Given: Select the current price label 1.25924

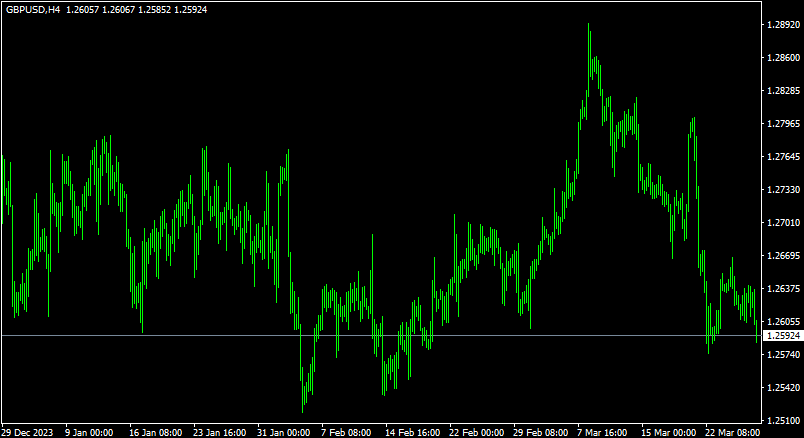Looking at the screenshot, I should pos(783,336).
